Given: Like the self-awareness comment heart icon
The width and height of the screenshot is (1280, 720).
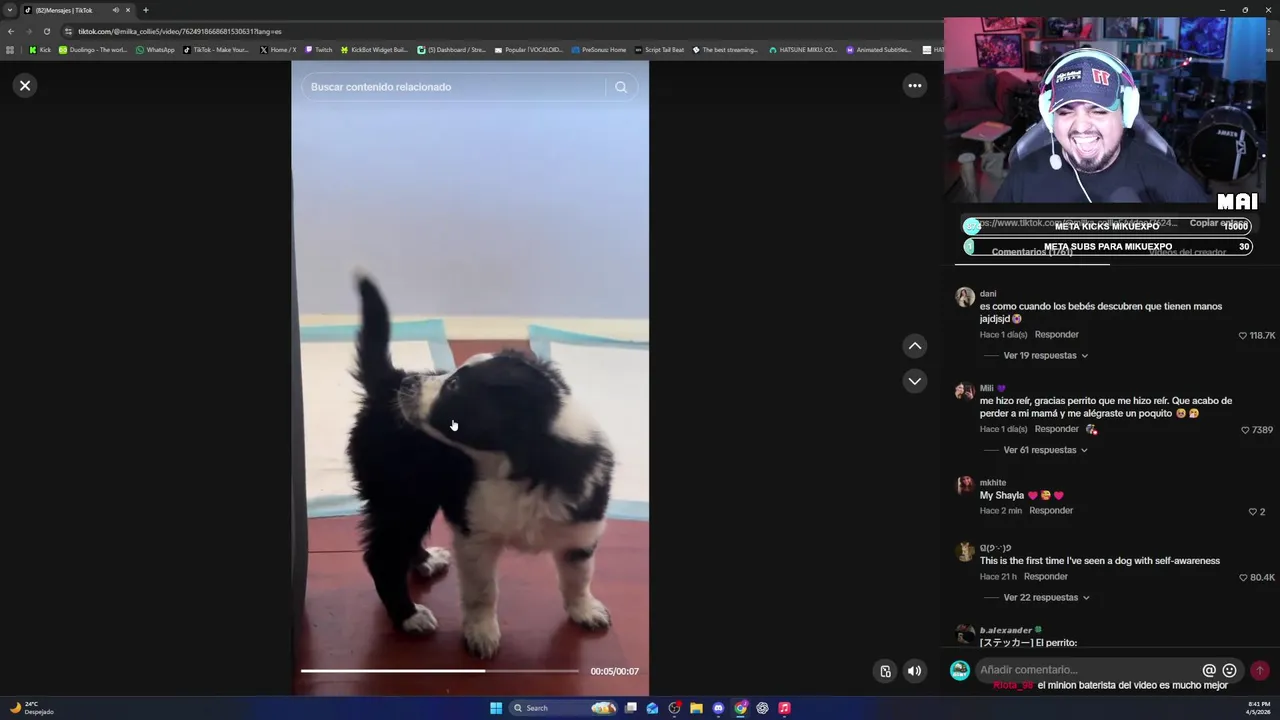Looking at the screenshot, I should tap(1243, 578).
